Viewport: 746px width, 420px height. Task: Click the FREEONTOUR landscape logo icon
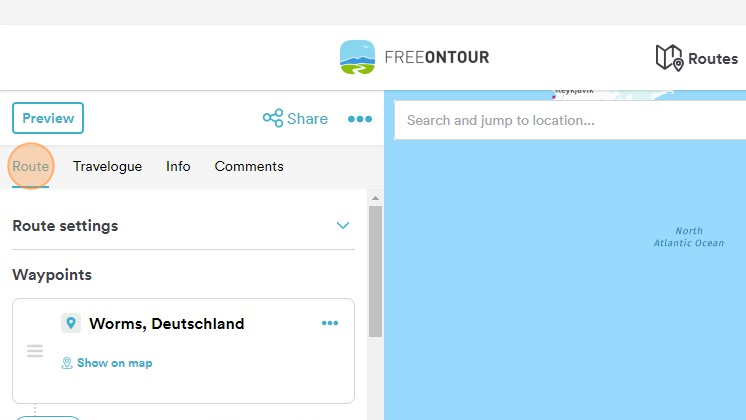pyautogui.click(x=357, y=57)
